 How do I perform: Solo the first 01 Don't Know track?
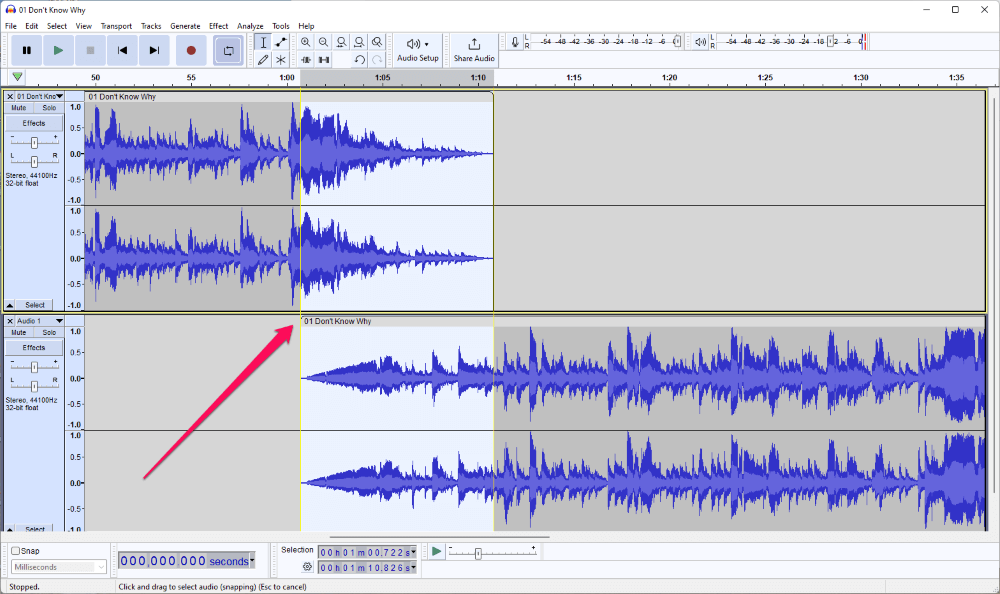49,108
